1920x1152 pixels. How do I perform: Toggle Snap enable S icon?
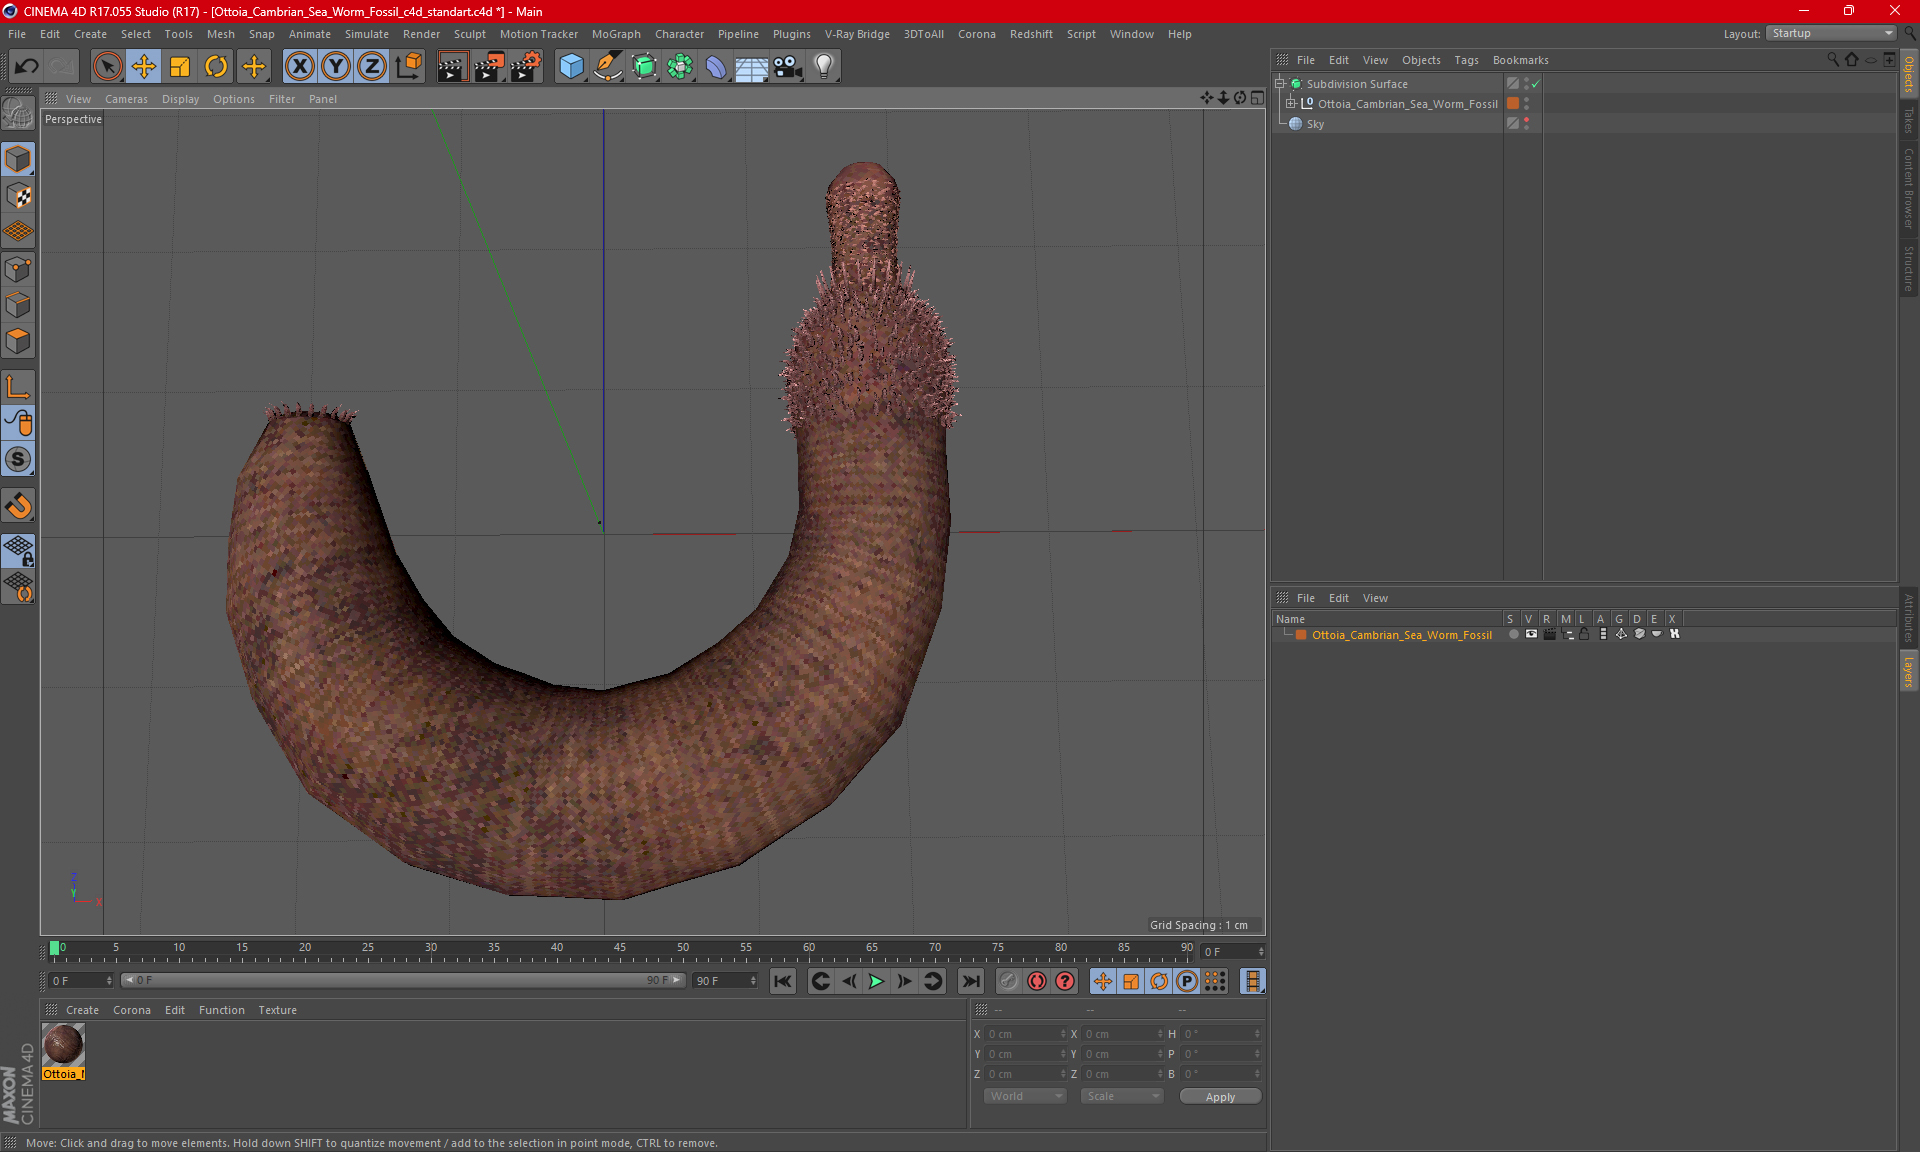click(x=18, y=460)
